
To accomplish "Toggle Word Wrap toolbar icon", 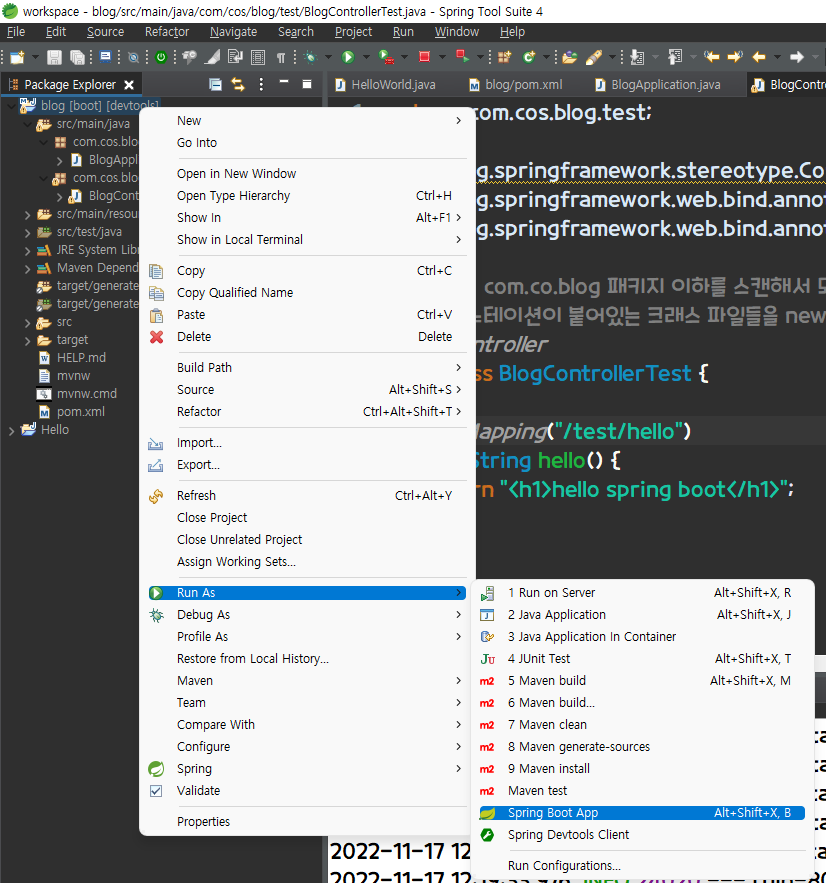I will (235, 57).
